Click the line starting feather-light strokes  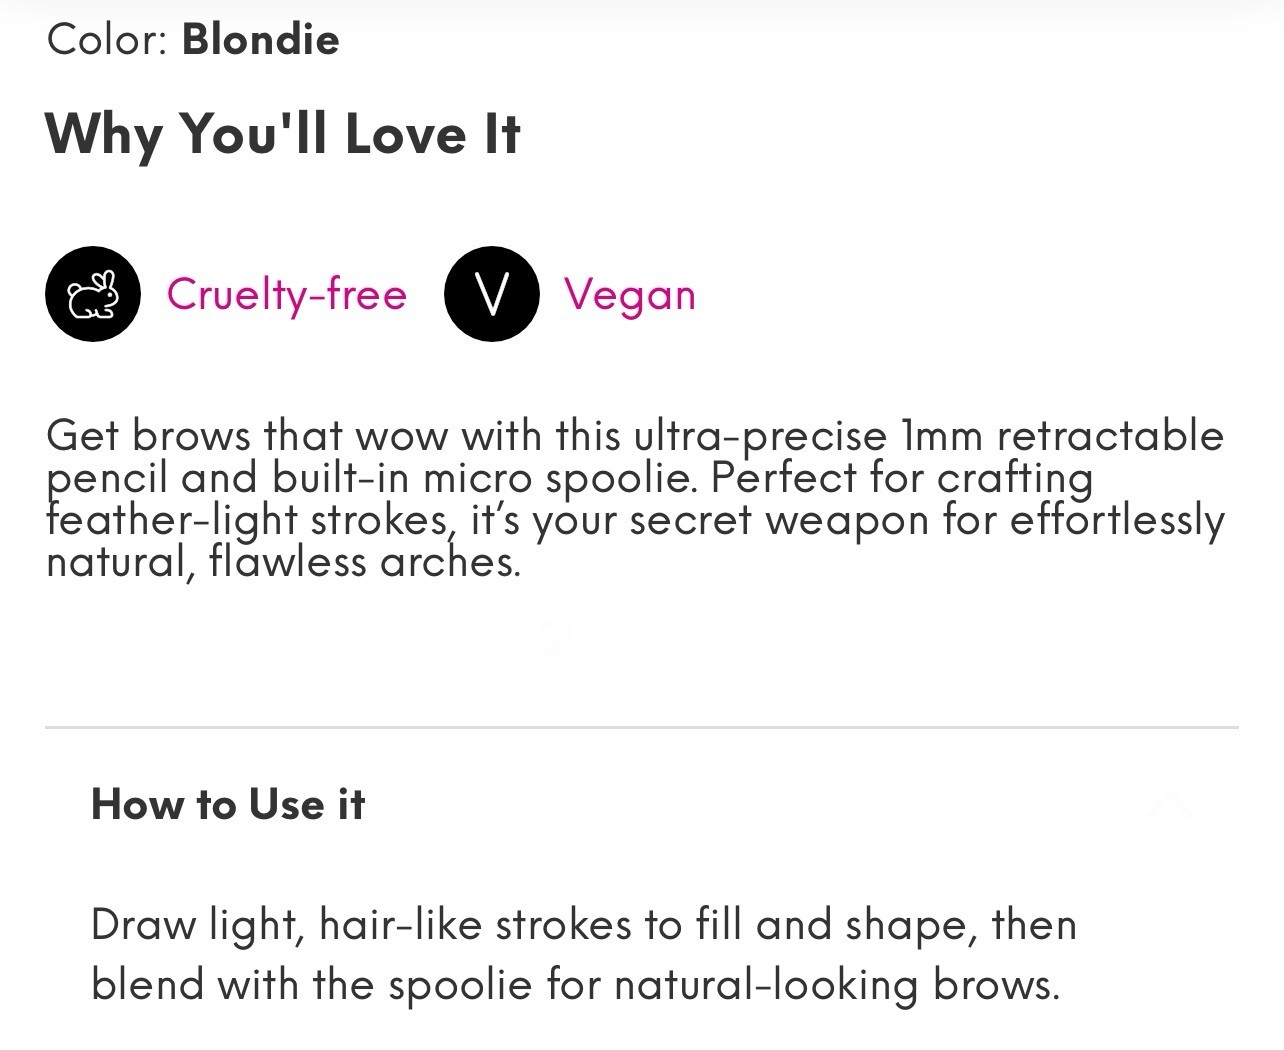pyautogui.click(x=635, y=521)
